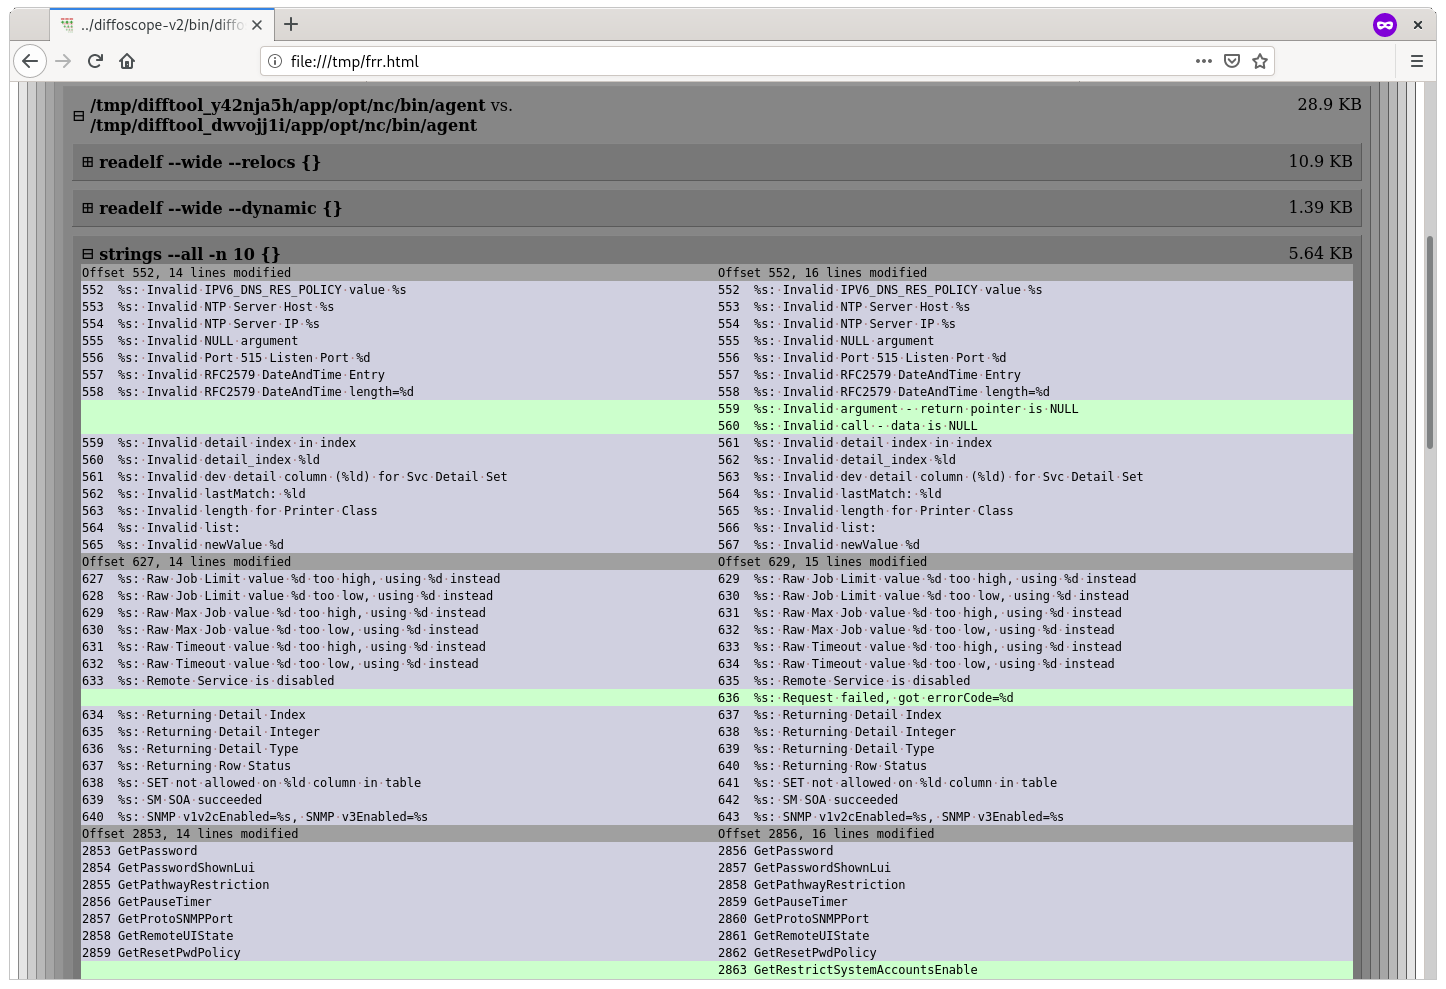Click the 28.9 KB size label
Image resolution: width=1446 pixels, height=989 pixels.
[1329, 104]
